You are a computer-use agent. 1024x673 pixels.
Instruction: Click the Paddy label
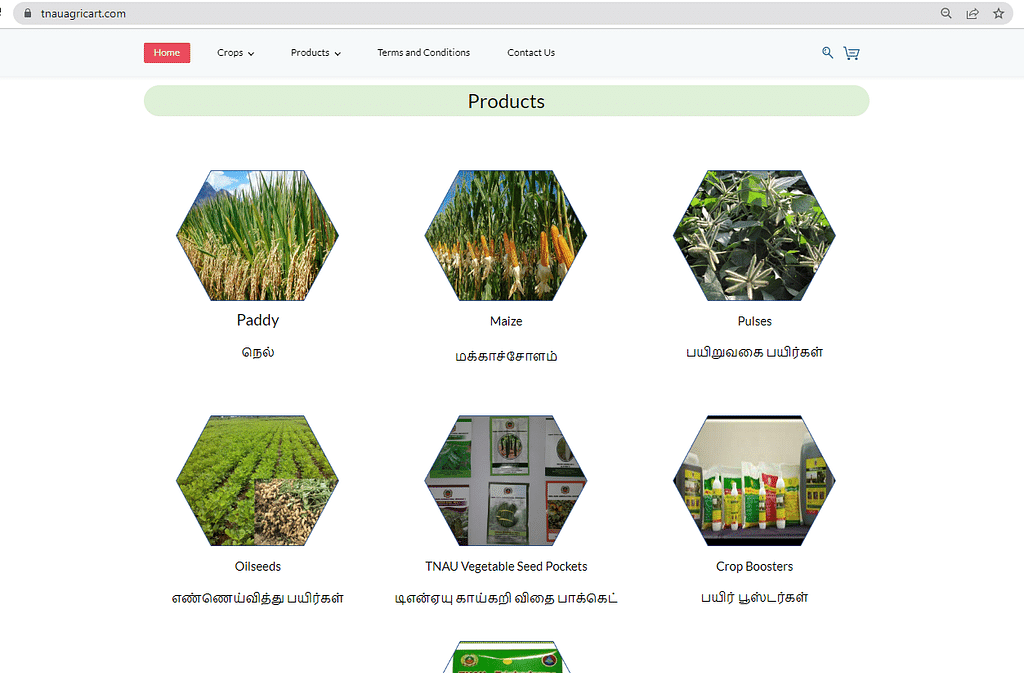(x=258, y=321)
